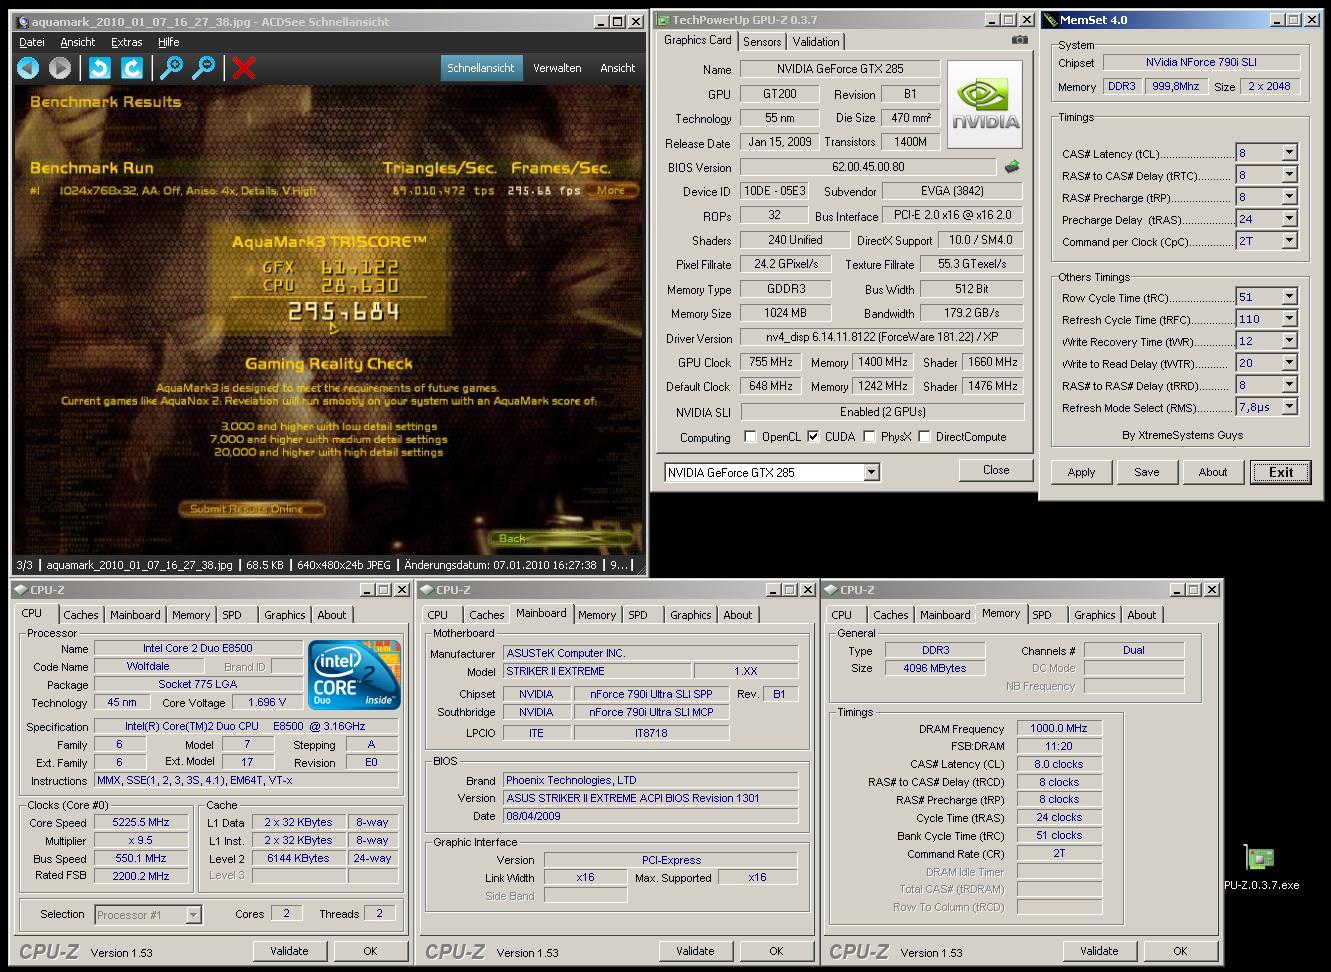Click OK in Memory CPU-Z window
1331x972 pixels.
(x=1180, y=951)
